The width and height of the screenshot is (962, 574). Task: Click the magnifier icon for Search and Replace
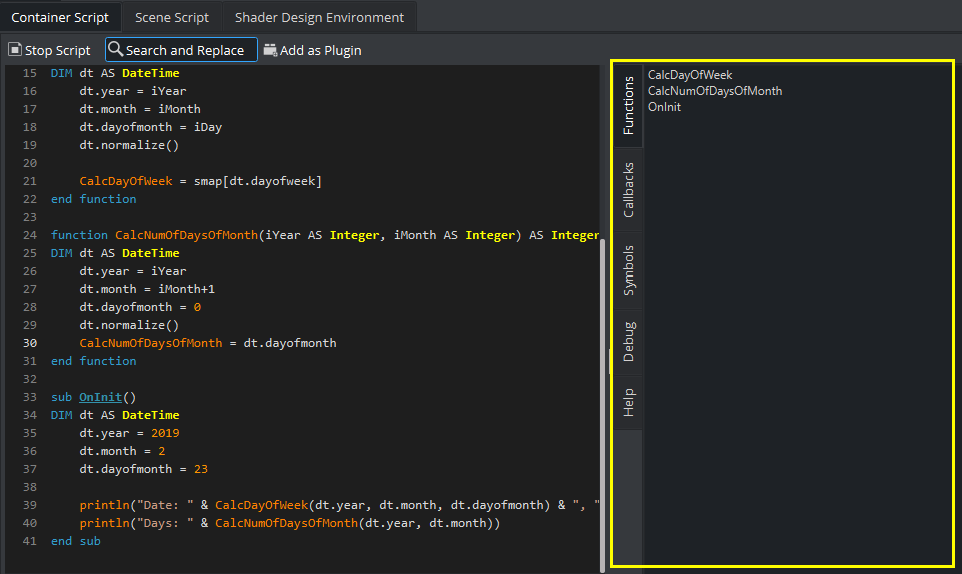pyautogui.click(x=115, y=50)
